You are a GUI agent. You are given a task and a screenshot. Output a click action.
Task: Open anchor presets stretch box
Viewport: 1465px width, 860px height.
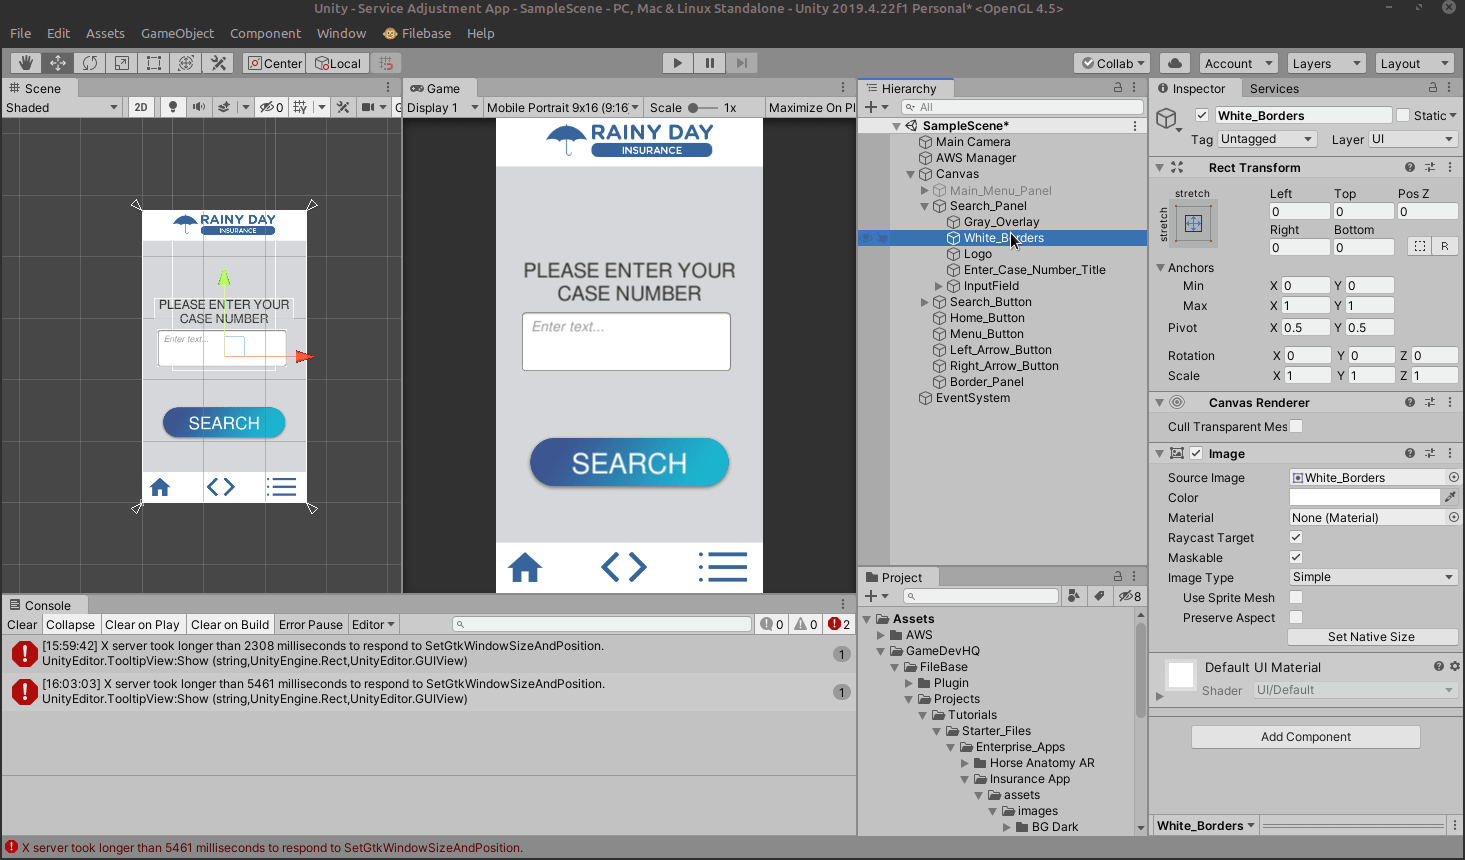click(x=1194, y=223)
